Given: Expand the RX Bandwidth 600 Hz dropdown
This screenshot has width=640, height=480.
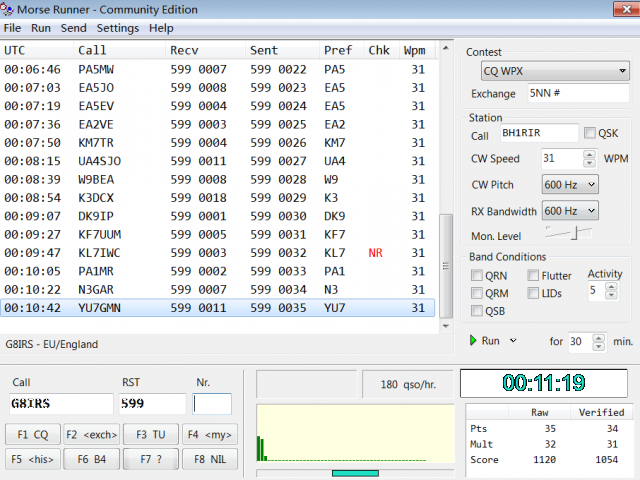Looking at the screenshot, I should [570, 211].
